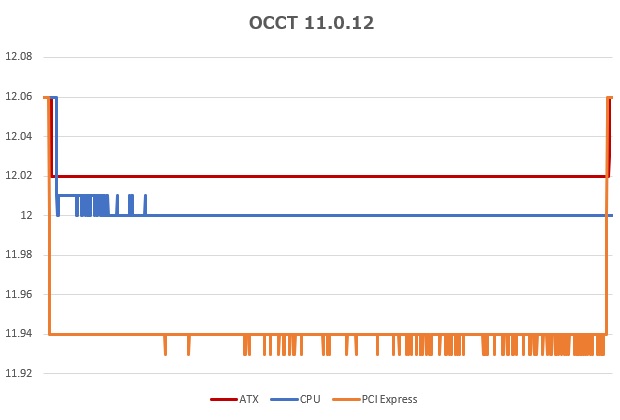Select the 11.96 y-axis label
620x420 pixels.
pyautogui.click(x=19, y=295)
